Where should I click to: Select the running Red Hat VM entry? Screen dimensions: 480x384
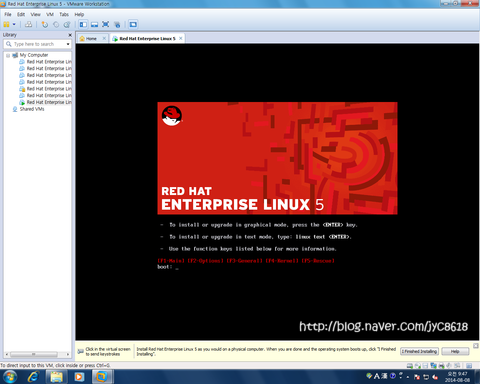coord(45,102)
